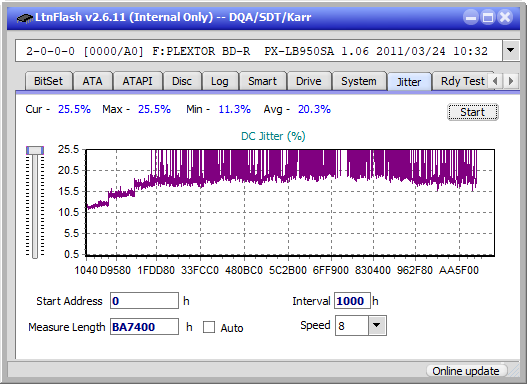The image size is (527, 384).
Task: Click inside the DC Jitter graph area
Action: pyautogui.click(x=290, y=203)
